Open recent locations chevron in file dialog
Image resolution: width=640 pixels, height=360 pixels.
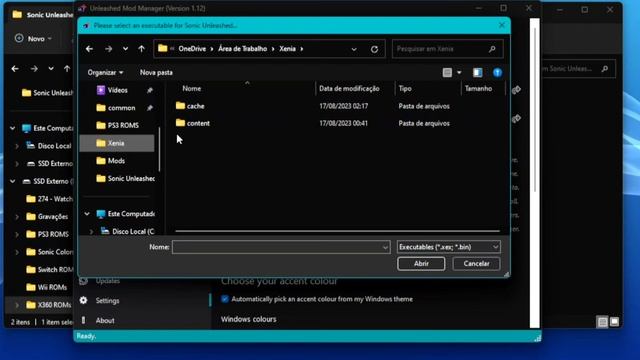coord(125,49)
